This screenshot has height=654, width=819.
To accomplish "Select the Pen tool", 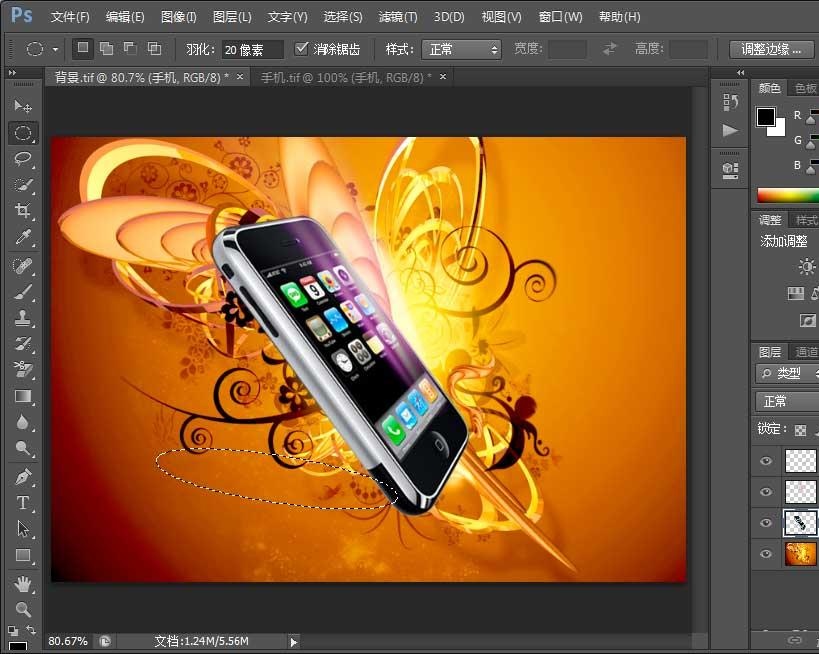I will [x=23, y=476].
